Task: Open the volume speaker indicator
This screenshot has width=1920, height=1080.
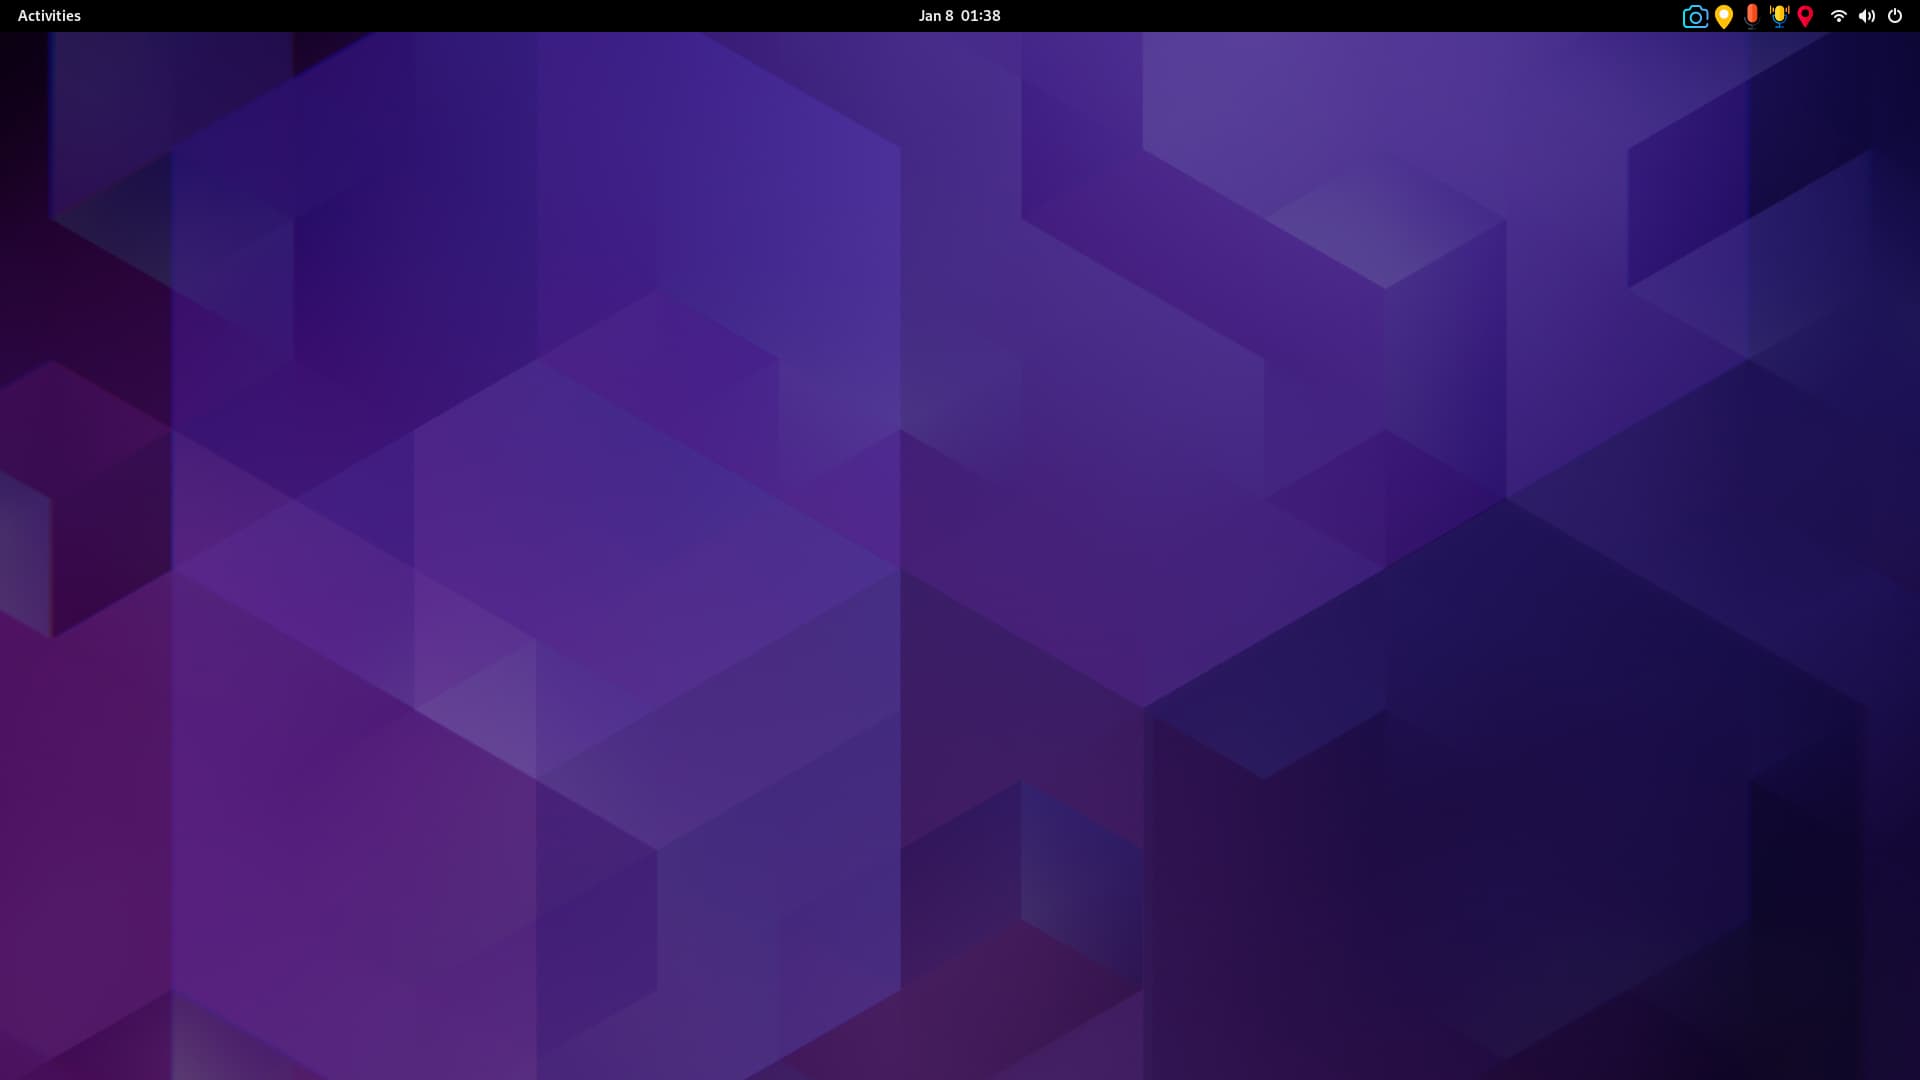Action: click(x=1866, y=16)
